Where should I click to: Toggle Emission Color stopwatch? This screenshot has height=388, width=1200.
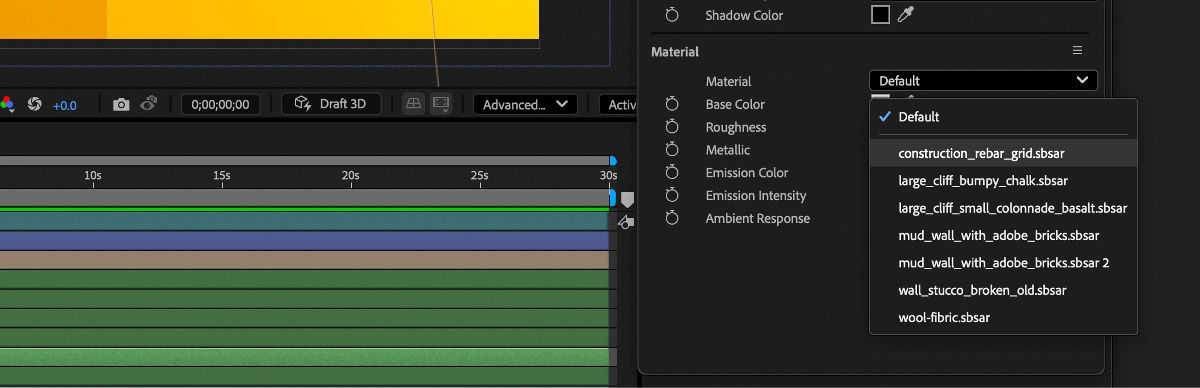pos(672,173)
